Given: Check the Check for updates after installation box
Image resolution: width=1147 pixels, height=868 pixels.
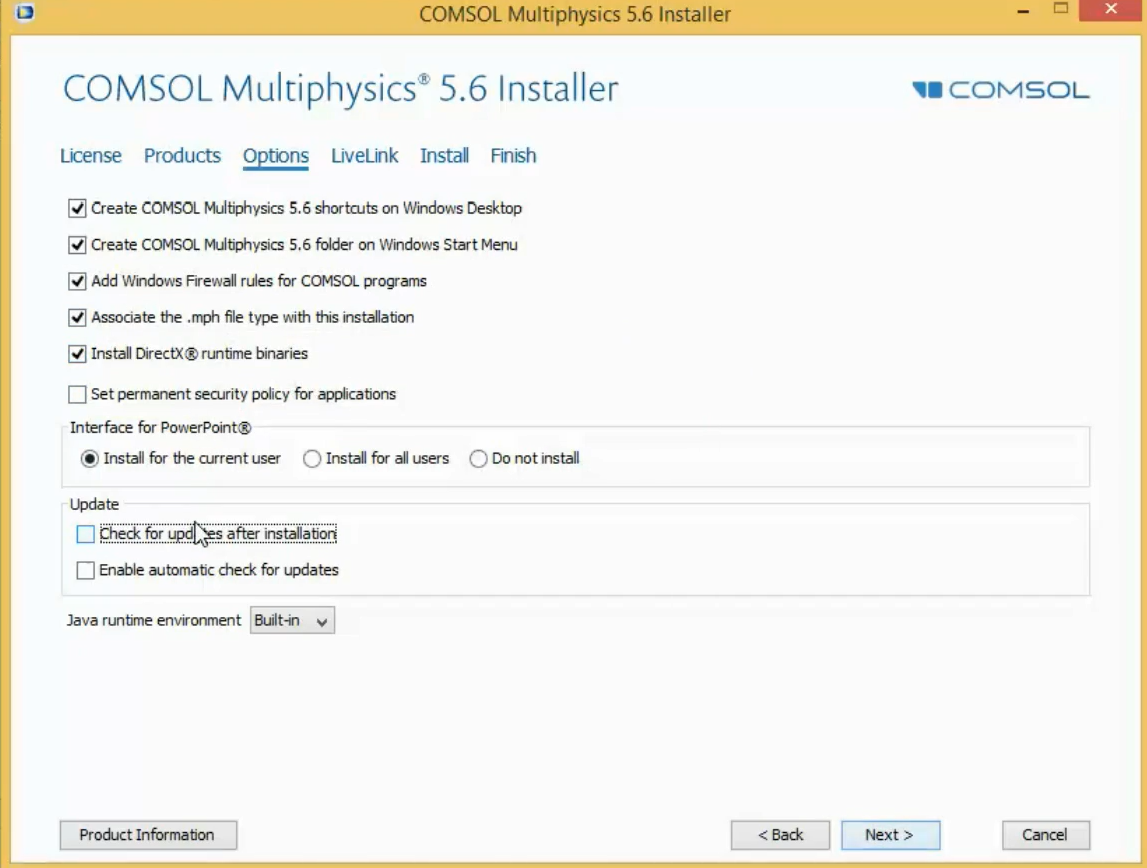Looking at the screenshot, I should [86, 535].
